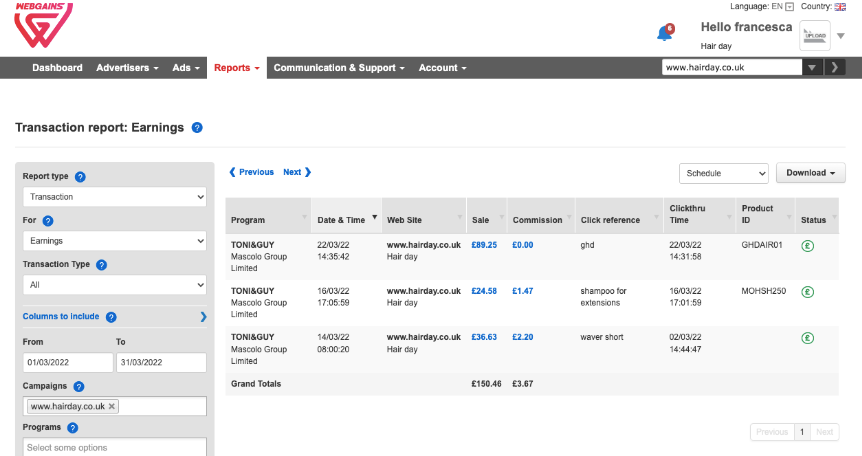This screenshot has width=862, height=456.
Task: Go to Dashboard menu item
Action: pos(57,68)
